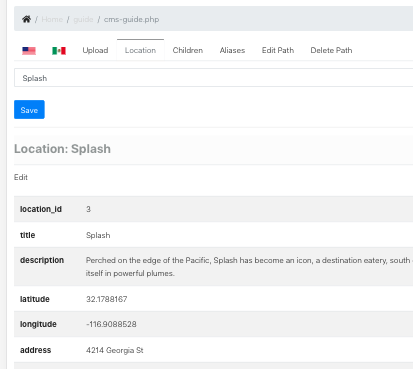Open the Edit Path tab

tap(278, 50)
